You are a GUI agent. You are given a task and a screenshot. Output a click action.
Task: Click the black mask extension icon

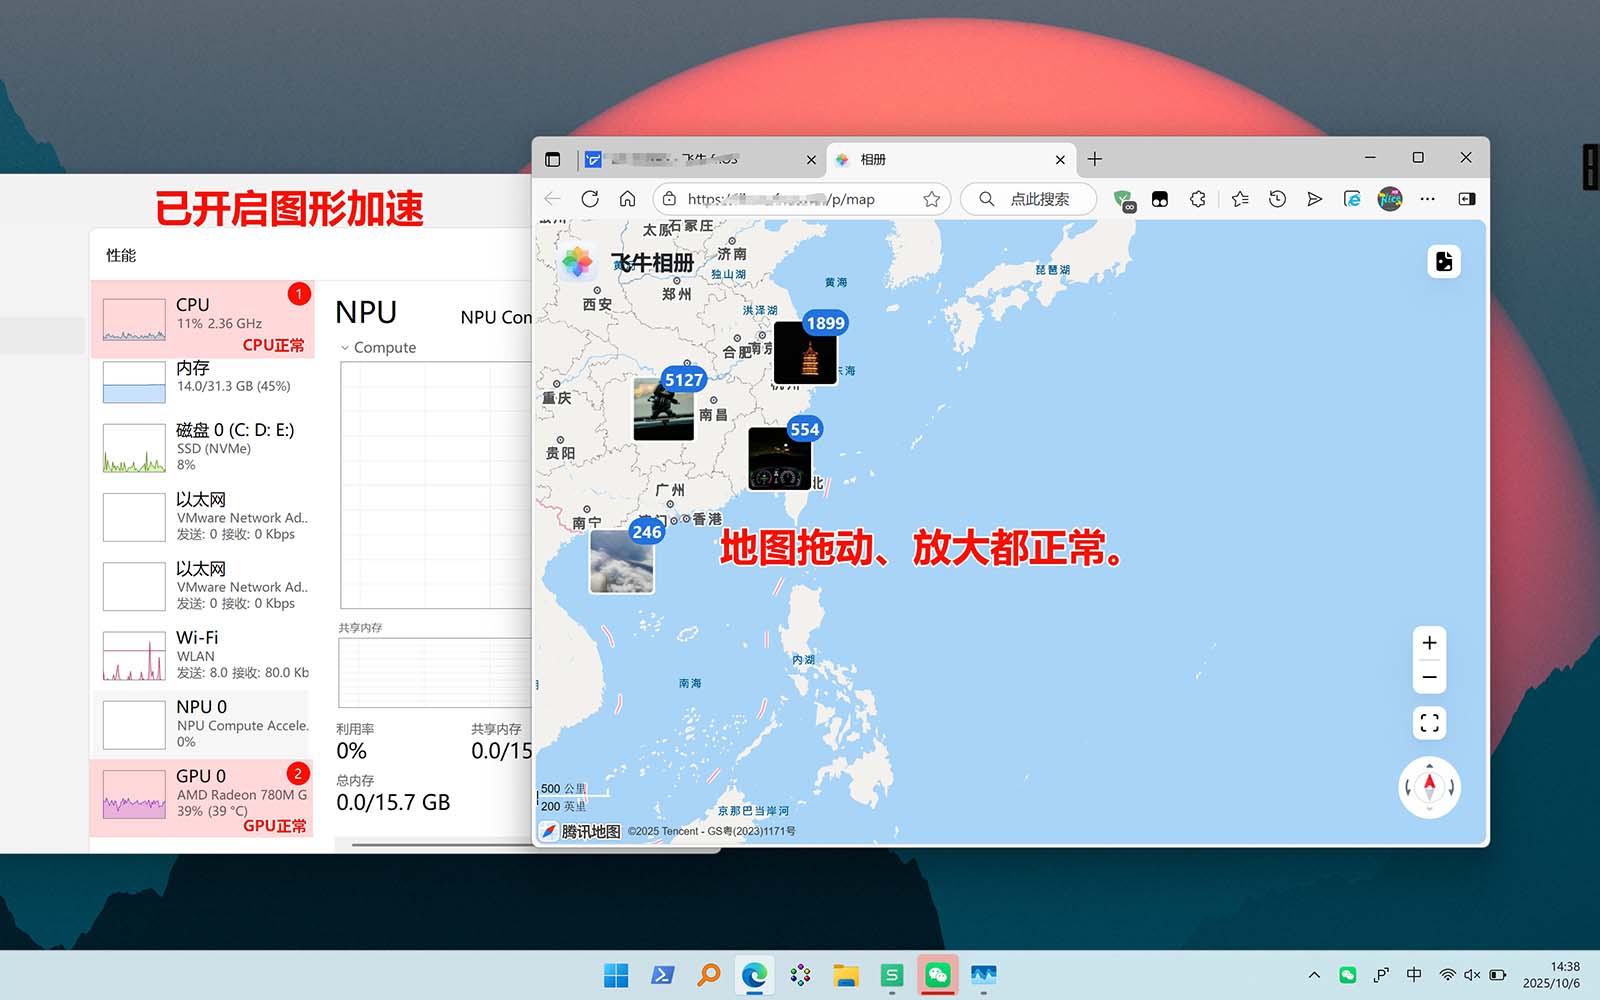(x=1160, y=199)
